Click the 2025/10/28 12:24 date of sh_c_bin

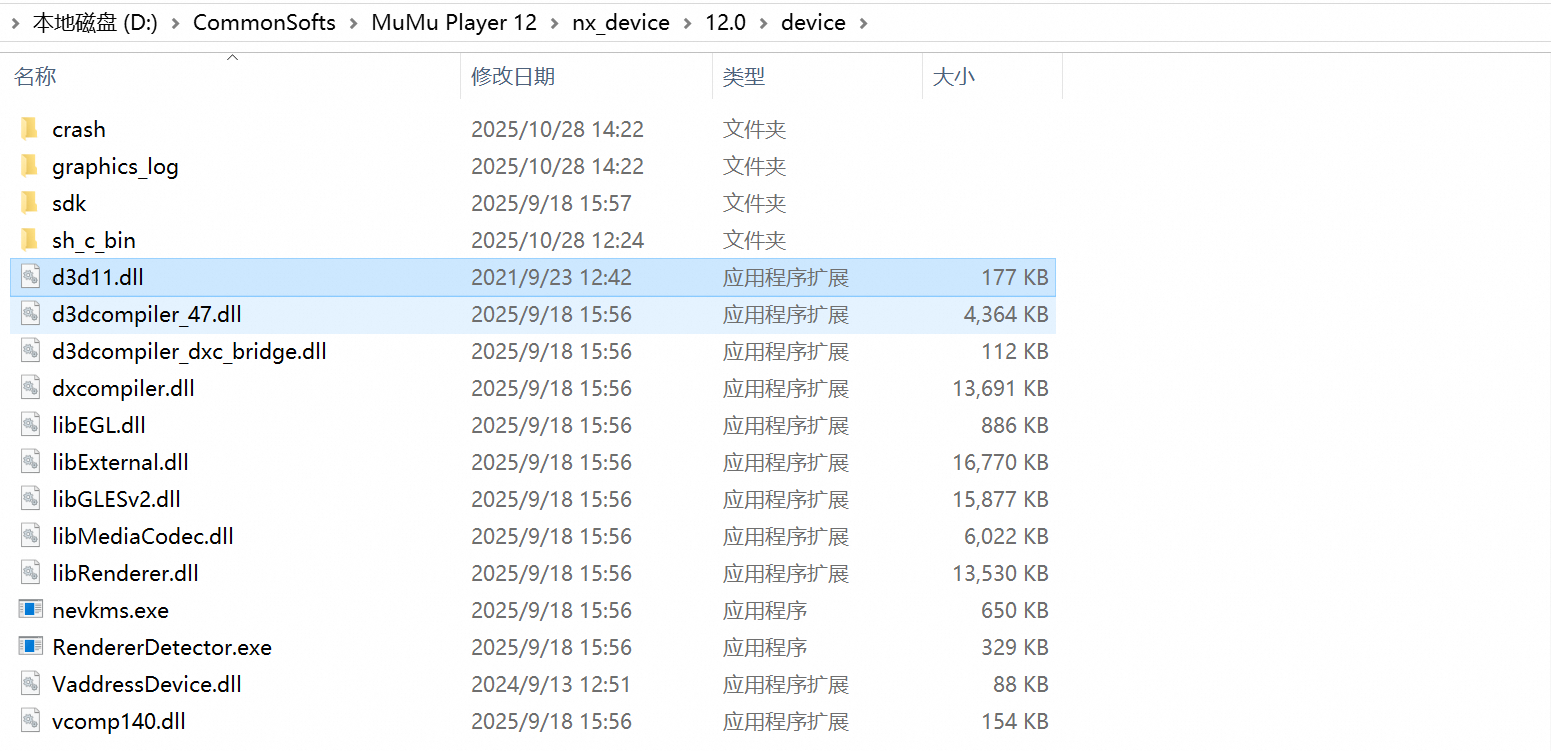pyautogui.click(x=557, y=241)
